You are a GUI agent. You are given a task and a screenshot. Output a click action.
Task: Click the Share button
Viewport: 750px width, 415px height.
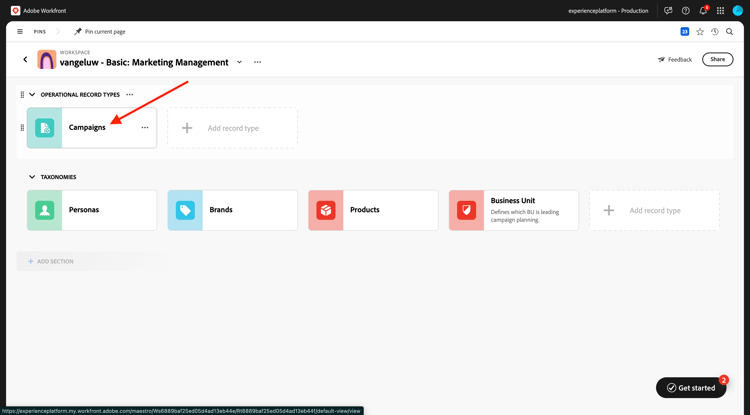[x=717, y=59]
